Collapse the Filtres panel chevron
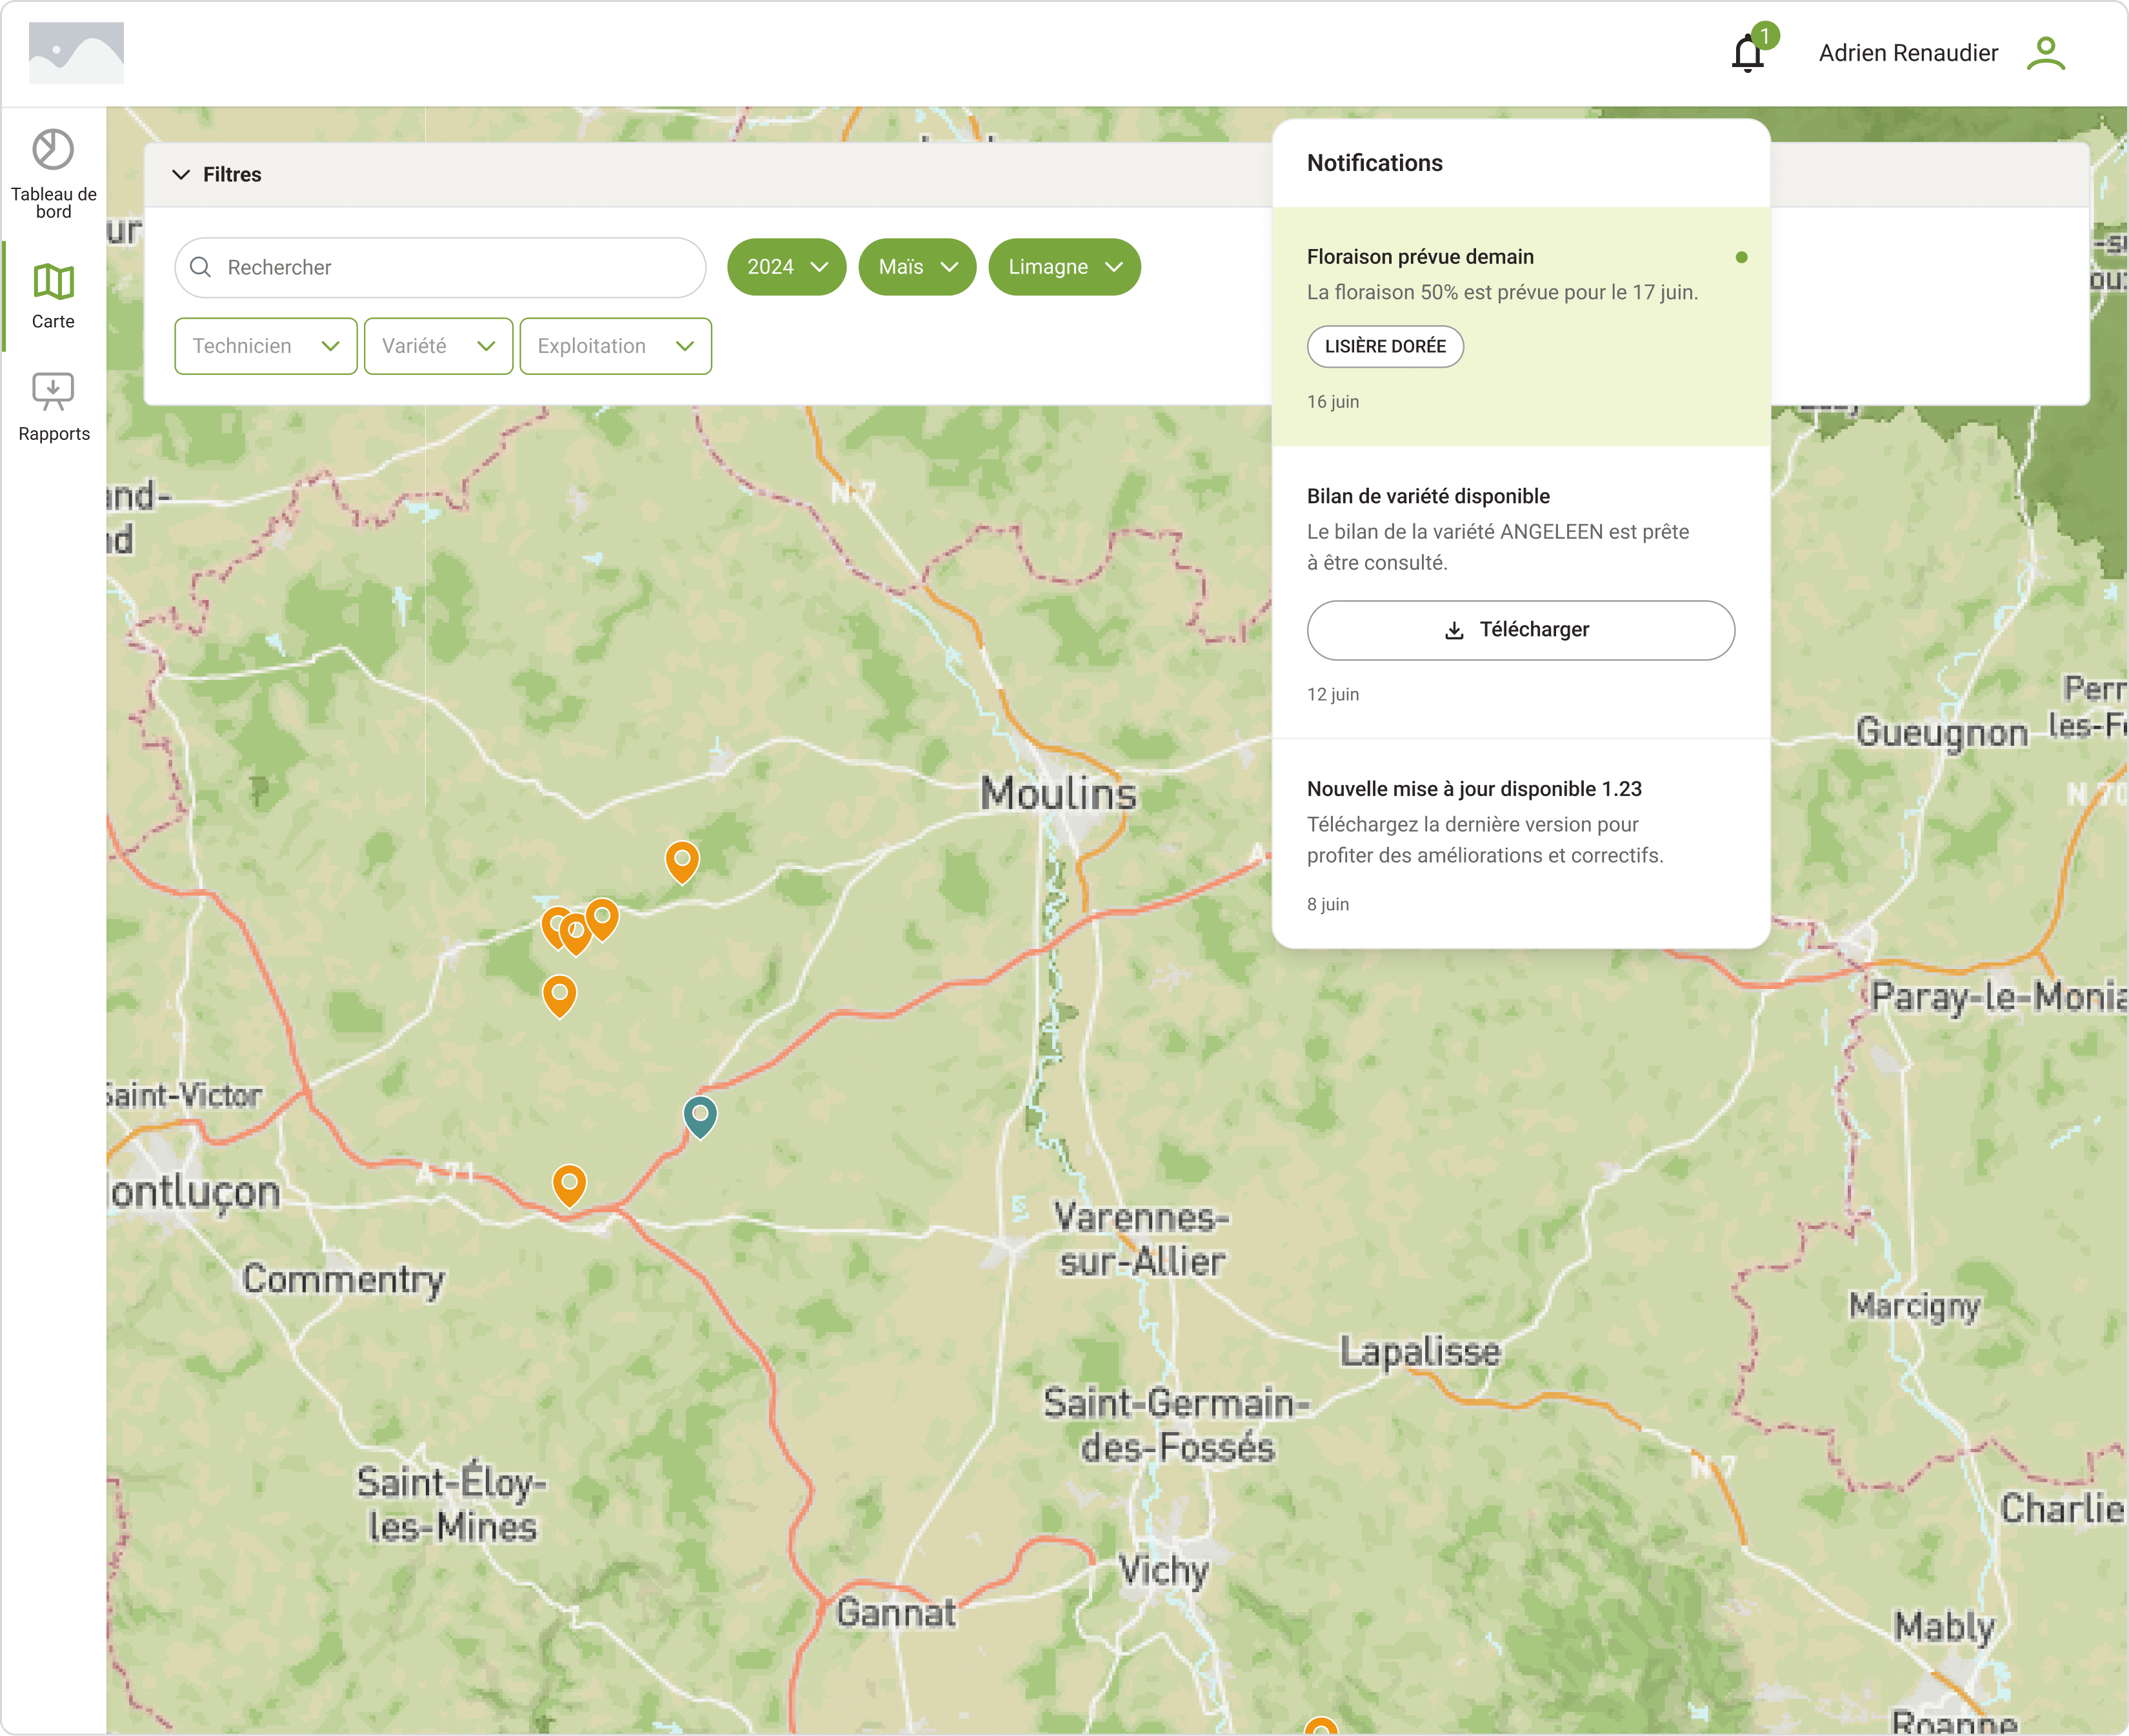Image resolution: width=2129 pixels, height=1736 pixels. pos(181,174)
